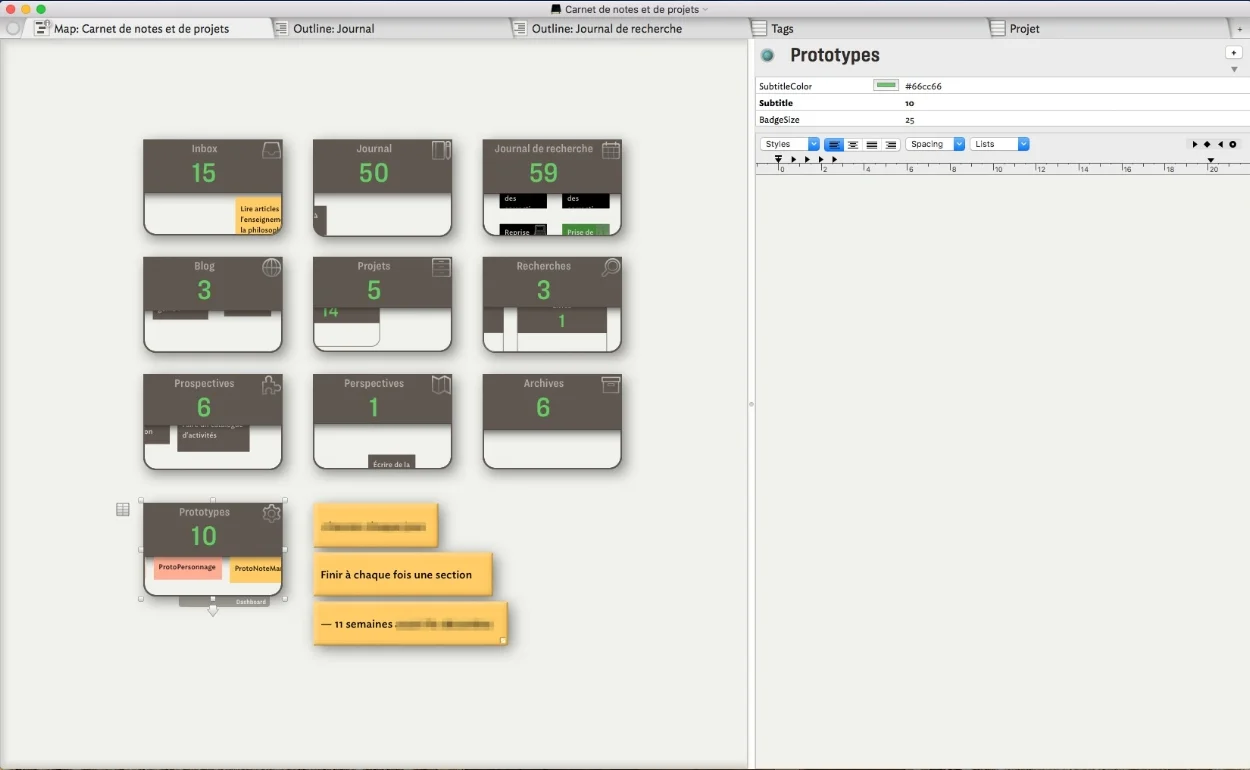Select the Archives container note
Screen dimensions: 1250x770
click(x=552, y=421)
